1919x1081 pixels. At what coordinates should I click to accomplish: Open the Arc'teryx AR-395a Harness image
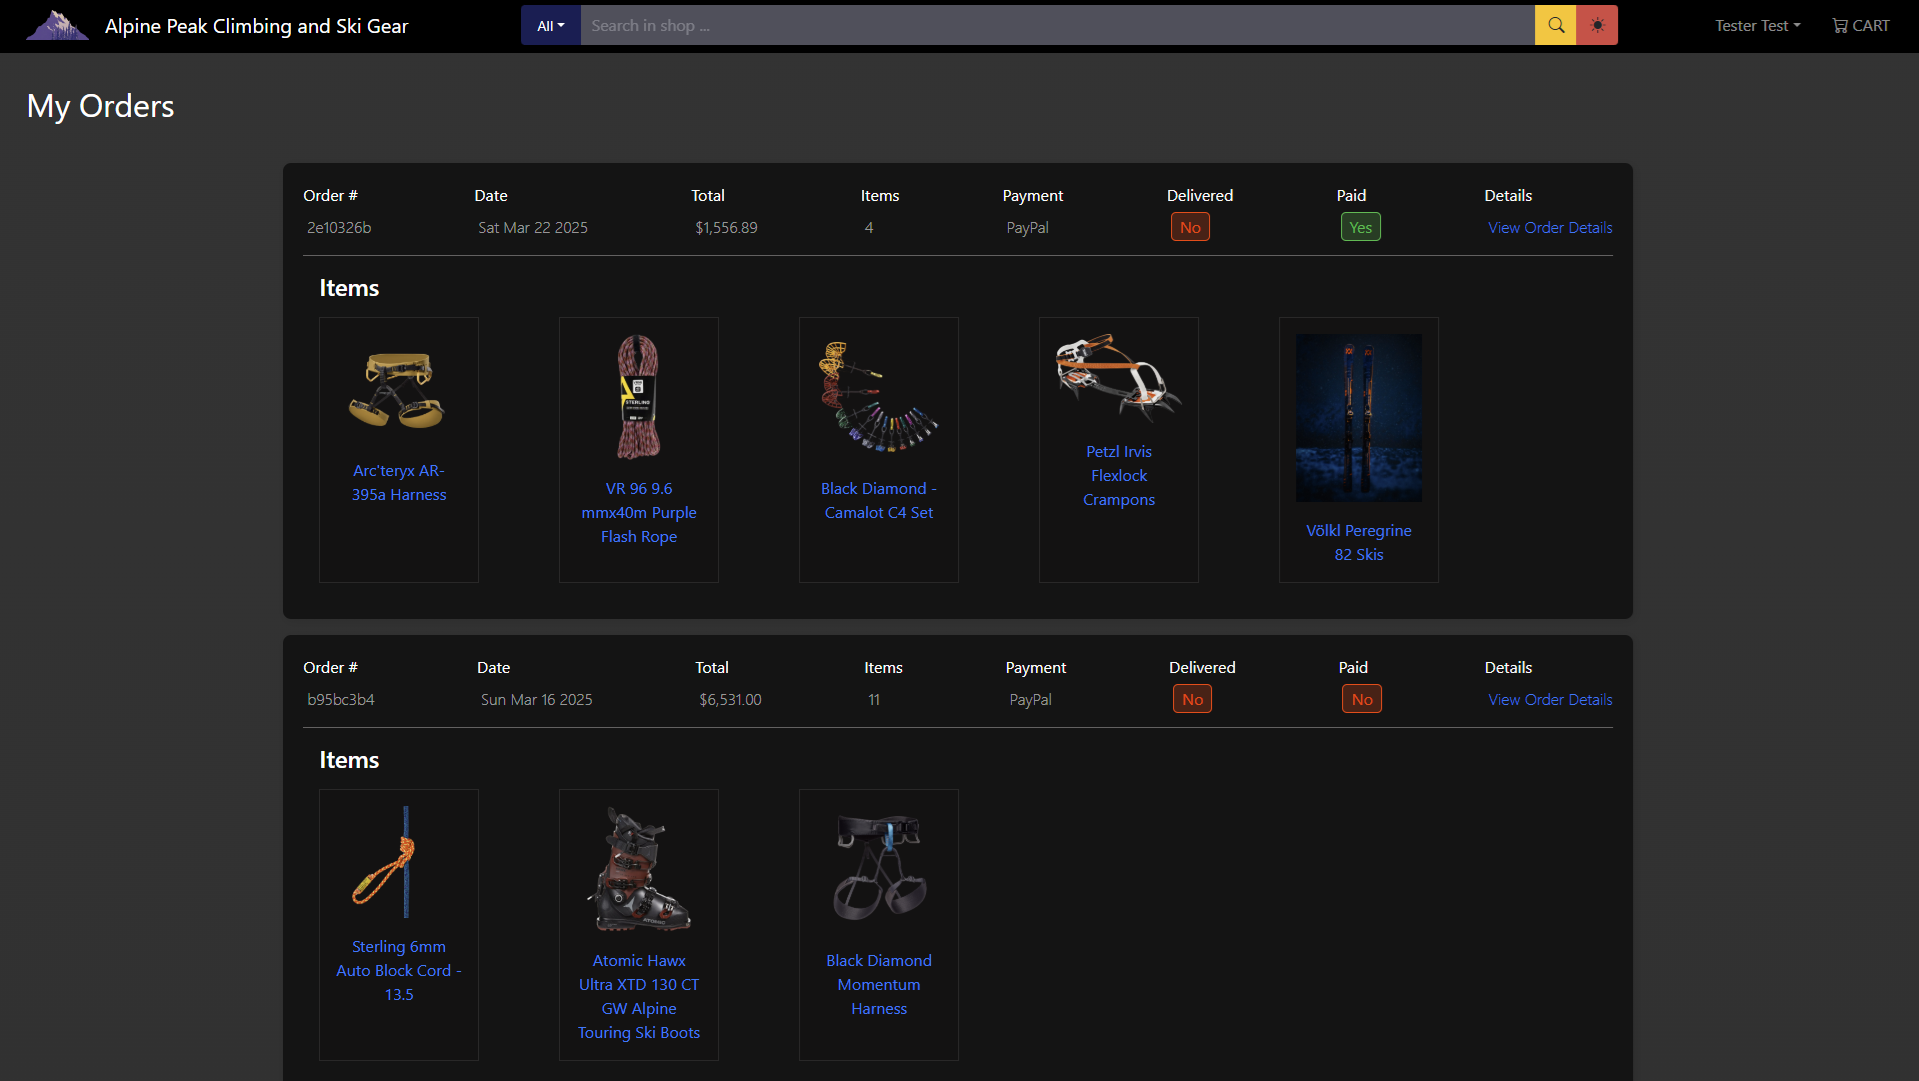(x=398, y=390)
